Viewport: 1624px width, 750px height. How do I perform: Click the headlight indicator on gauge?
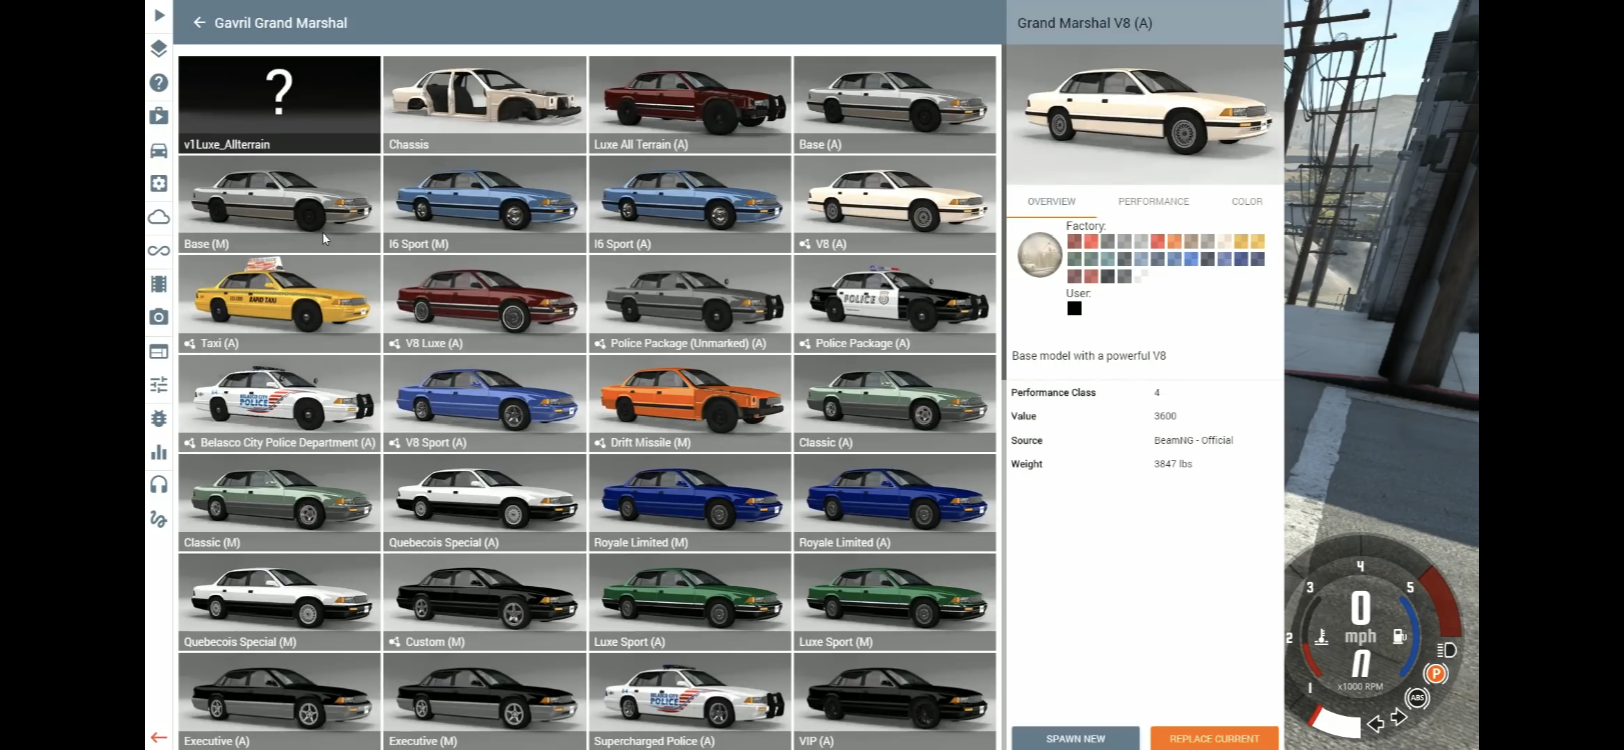coord(1446,650)
